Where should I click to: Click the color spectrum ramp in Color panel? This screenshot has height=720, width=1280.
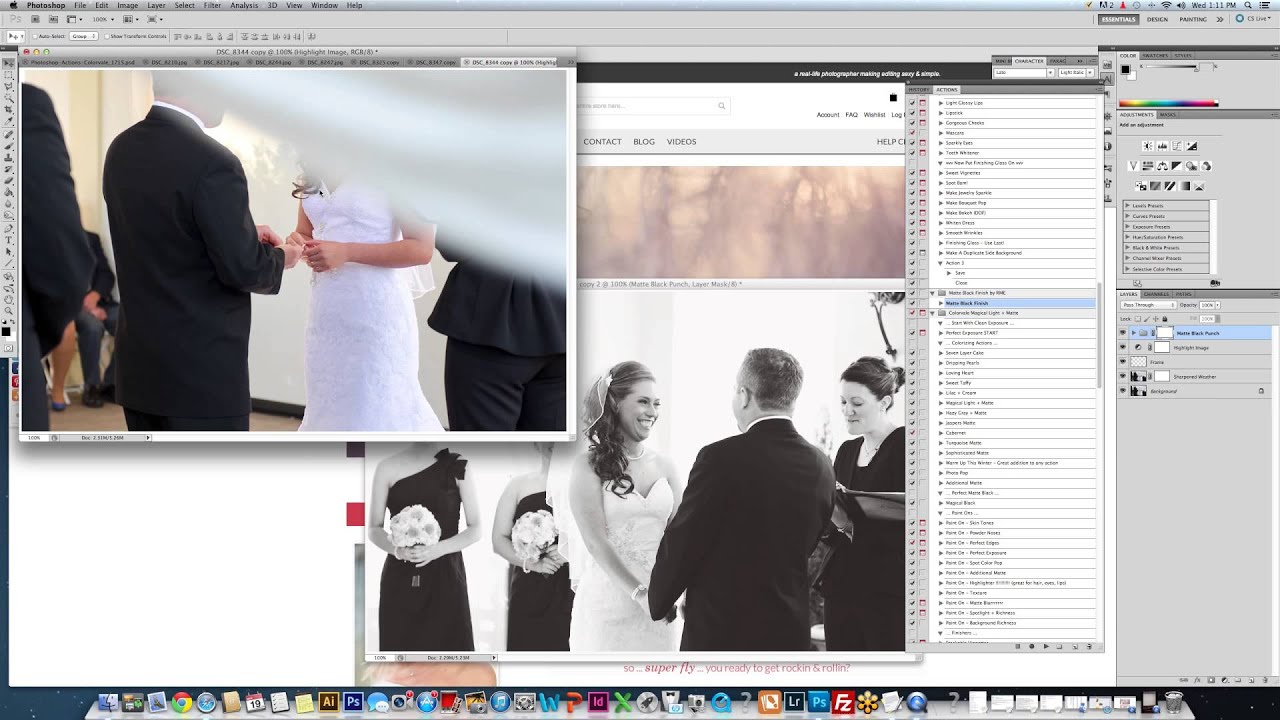coord(1168,103)
